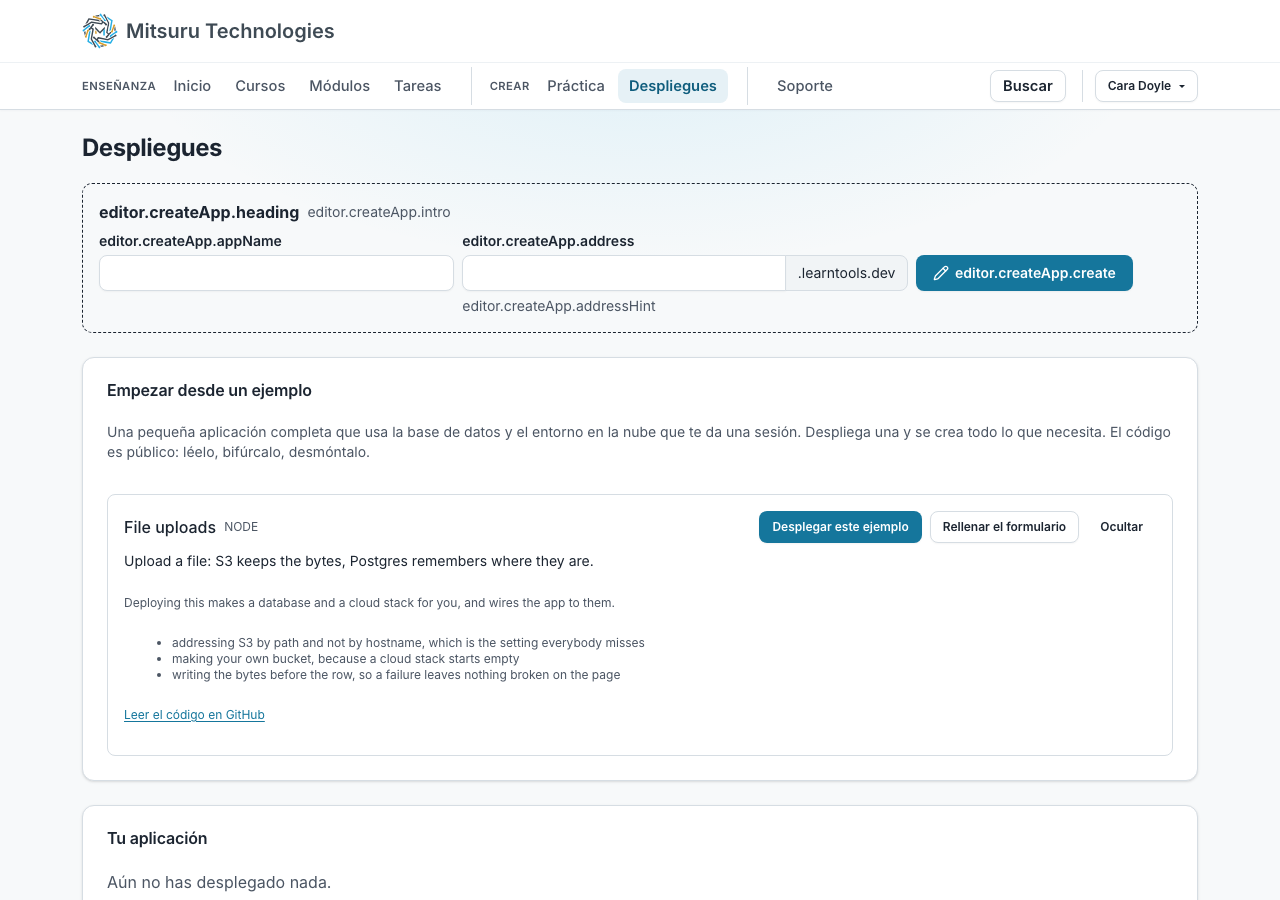This screenshot has height=900, width=1280.
Task: Open the Soporte page
Action: pyautogui.click(x=805, y=86)
